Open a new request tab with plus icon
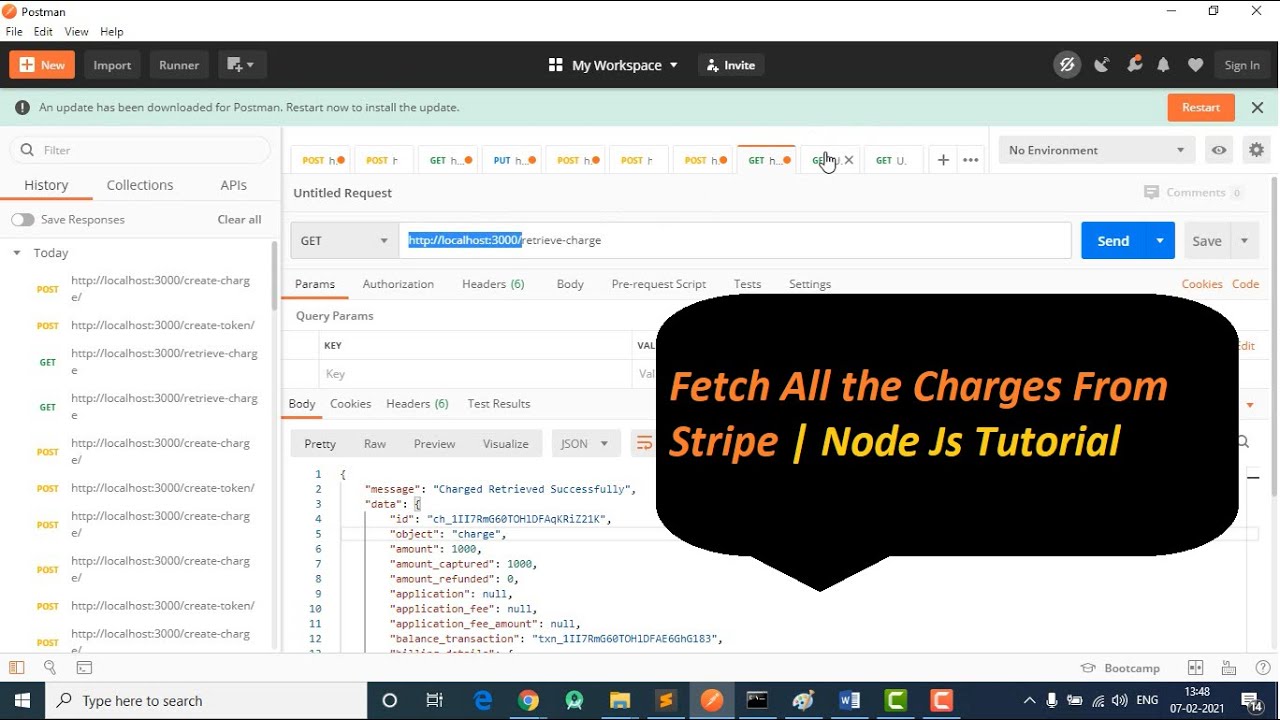The height and width of the screenshot is (720, 1280). (942, 160)
